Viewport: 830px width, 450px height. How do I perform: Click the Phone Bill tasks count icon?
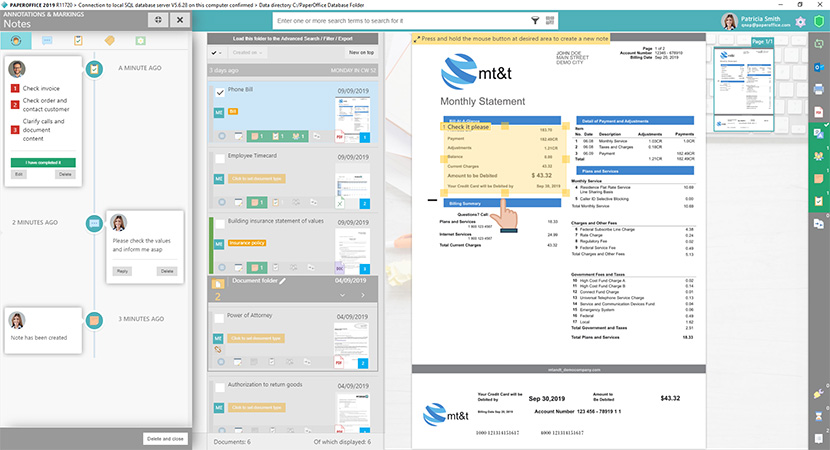tap(278, 137)
